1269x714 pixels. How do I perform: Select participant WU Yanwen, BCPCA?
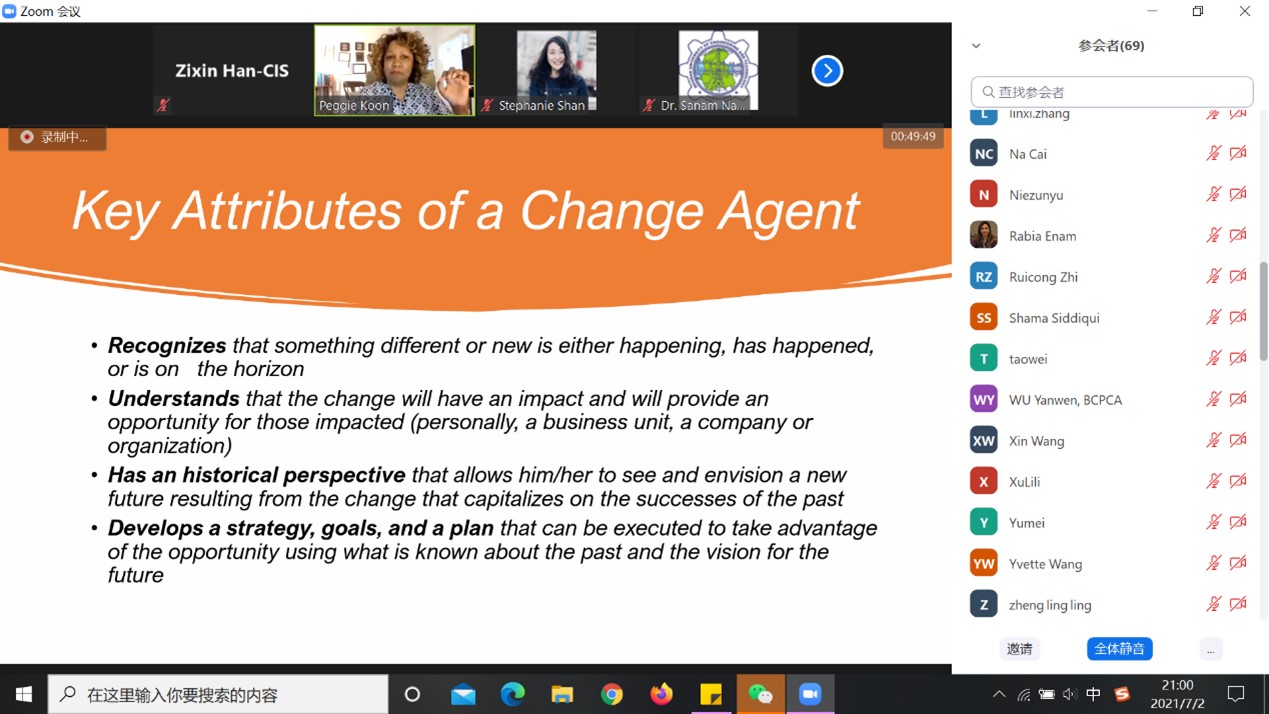[x=1065, y=400]
